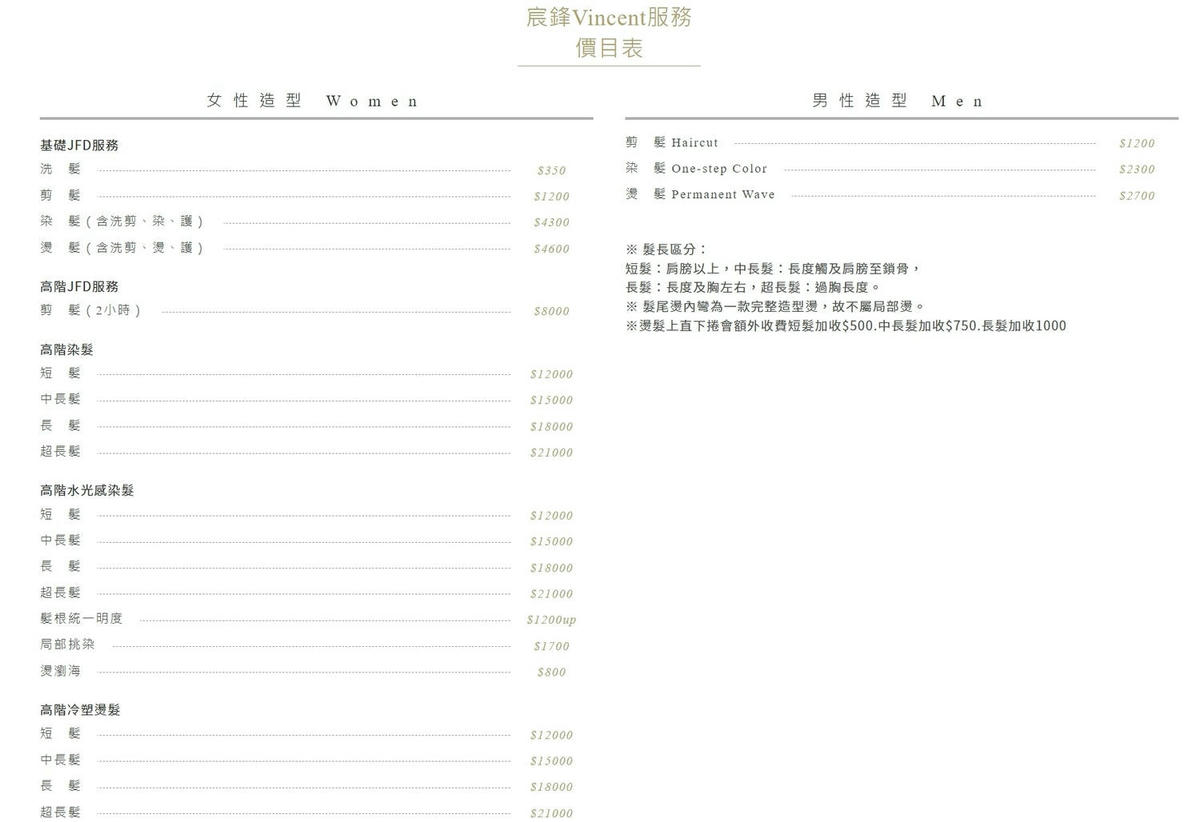Click the $8000 price for 剪髮（2小時）
Screen dimensions: 1200x822
click(551, 311)
